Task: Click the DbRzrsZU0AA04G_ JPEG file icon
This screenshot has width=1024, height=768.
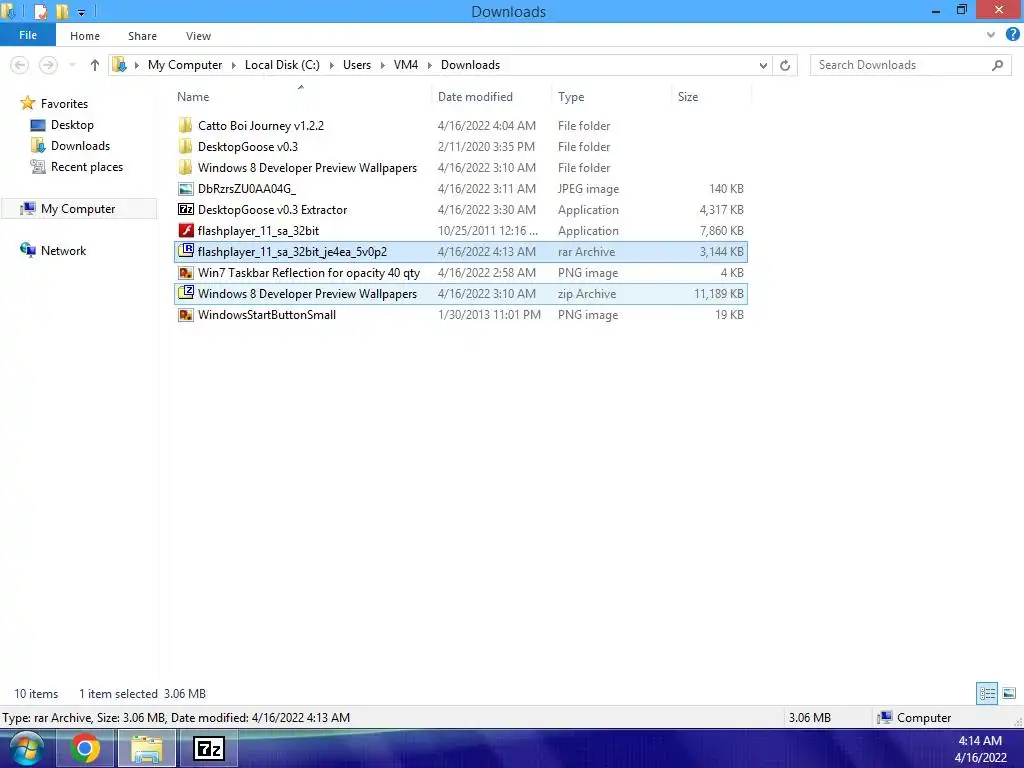Action: (185, 189)
